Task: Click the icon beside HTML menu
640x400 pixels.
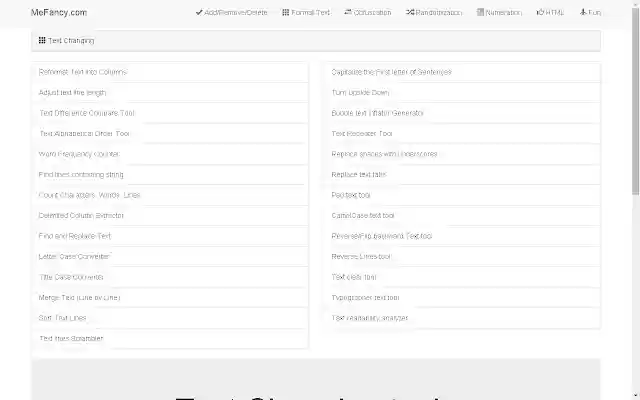Action: coord(540,12)
